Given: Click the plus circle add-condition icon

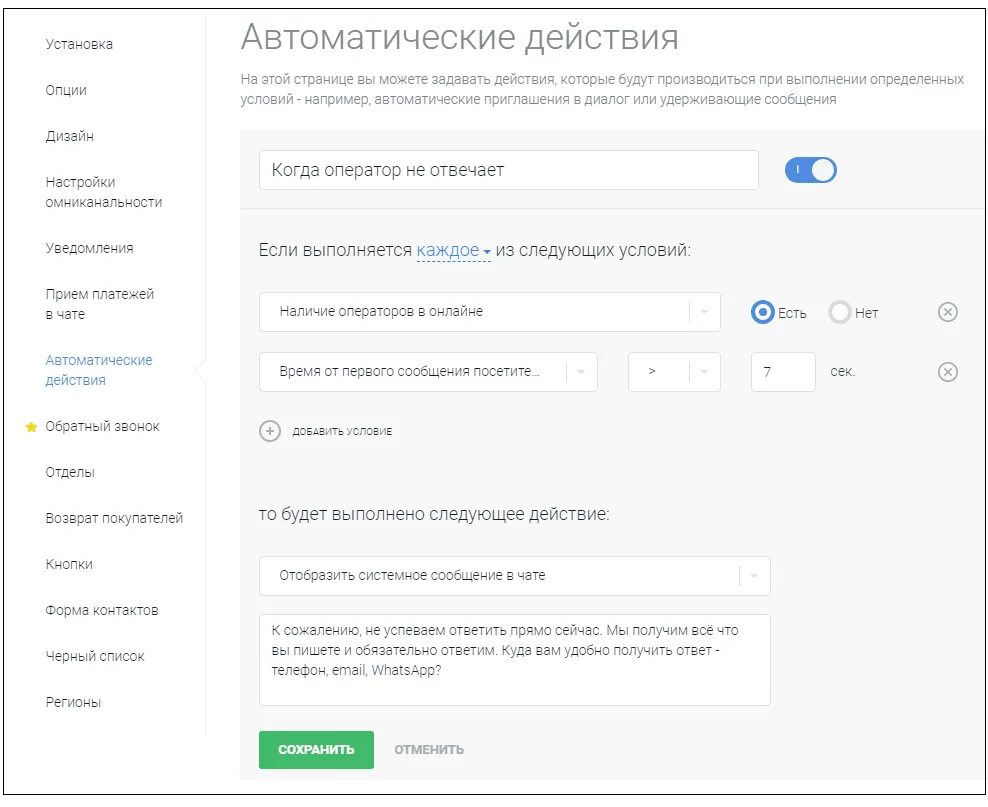Looking at the screenshot, I should pyautogui.click(x=270, y=431).
